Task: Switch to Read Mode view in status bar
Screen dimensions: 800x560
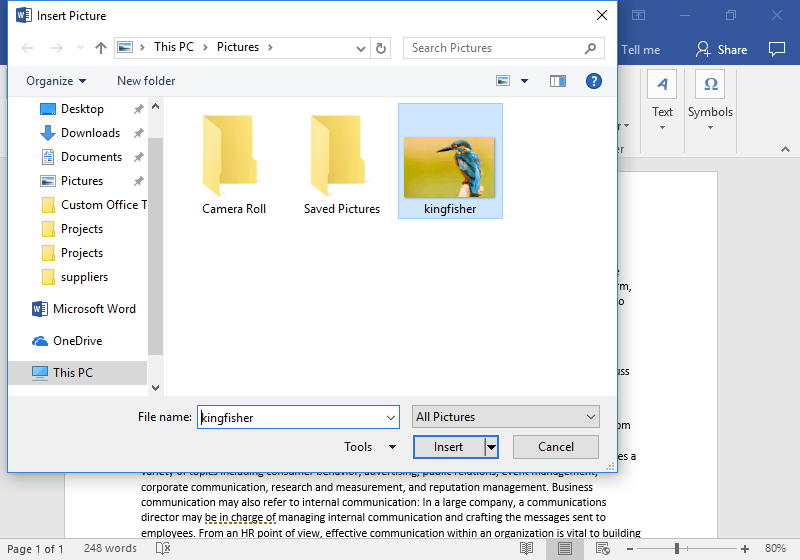Action: pyautogui.click(x=526, y=549)
